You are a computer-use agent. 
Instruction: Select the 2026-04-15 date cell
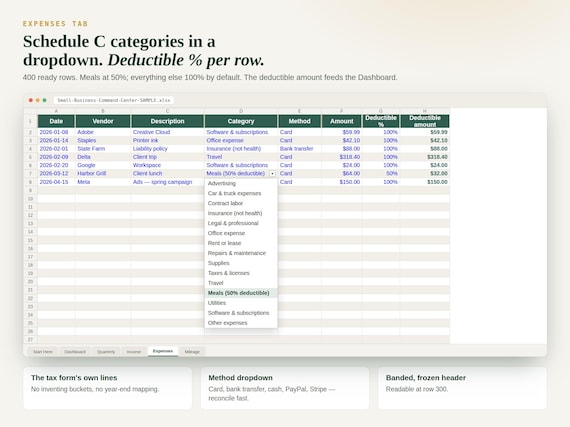click(x=56, y=182)
